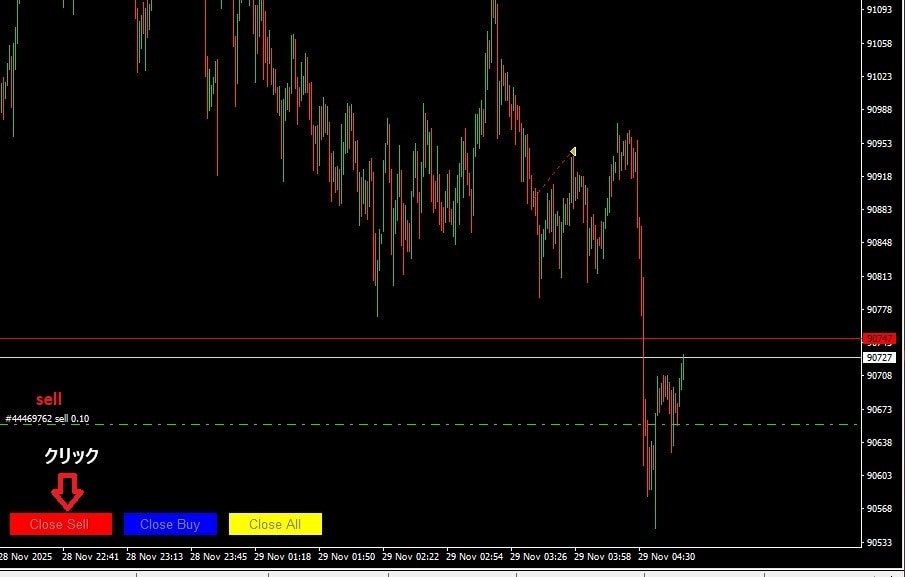Click the 29 Nov 01:50 time label

click(x=346, y=557)
